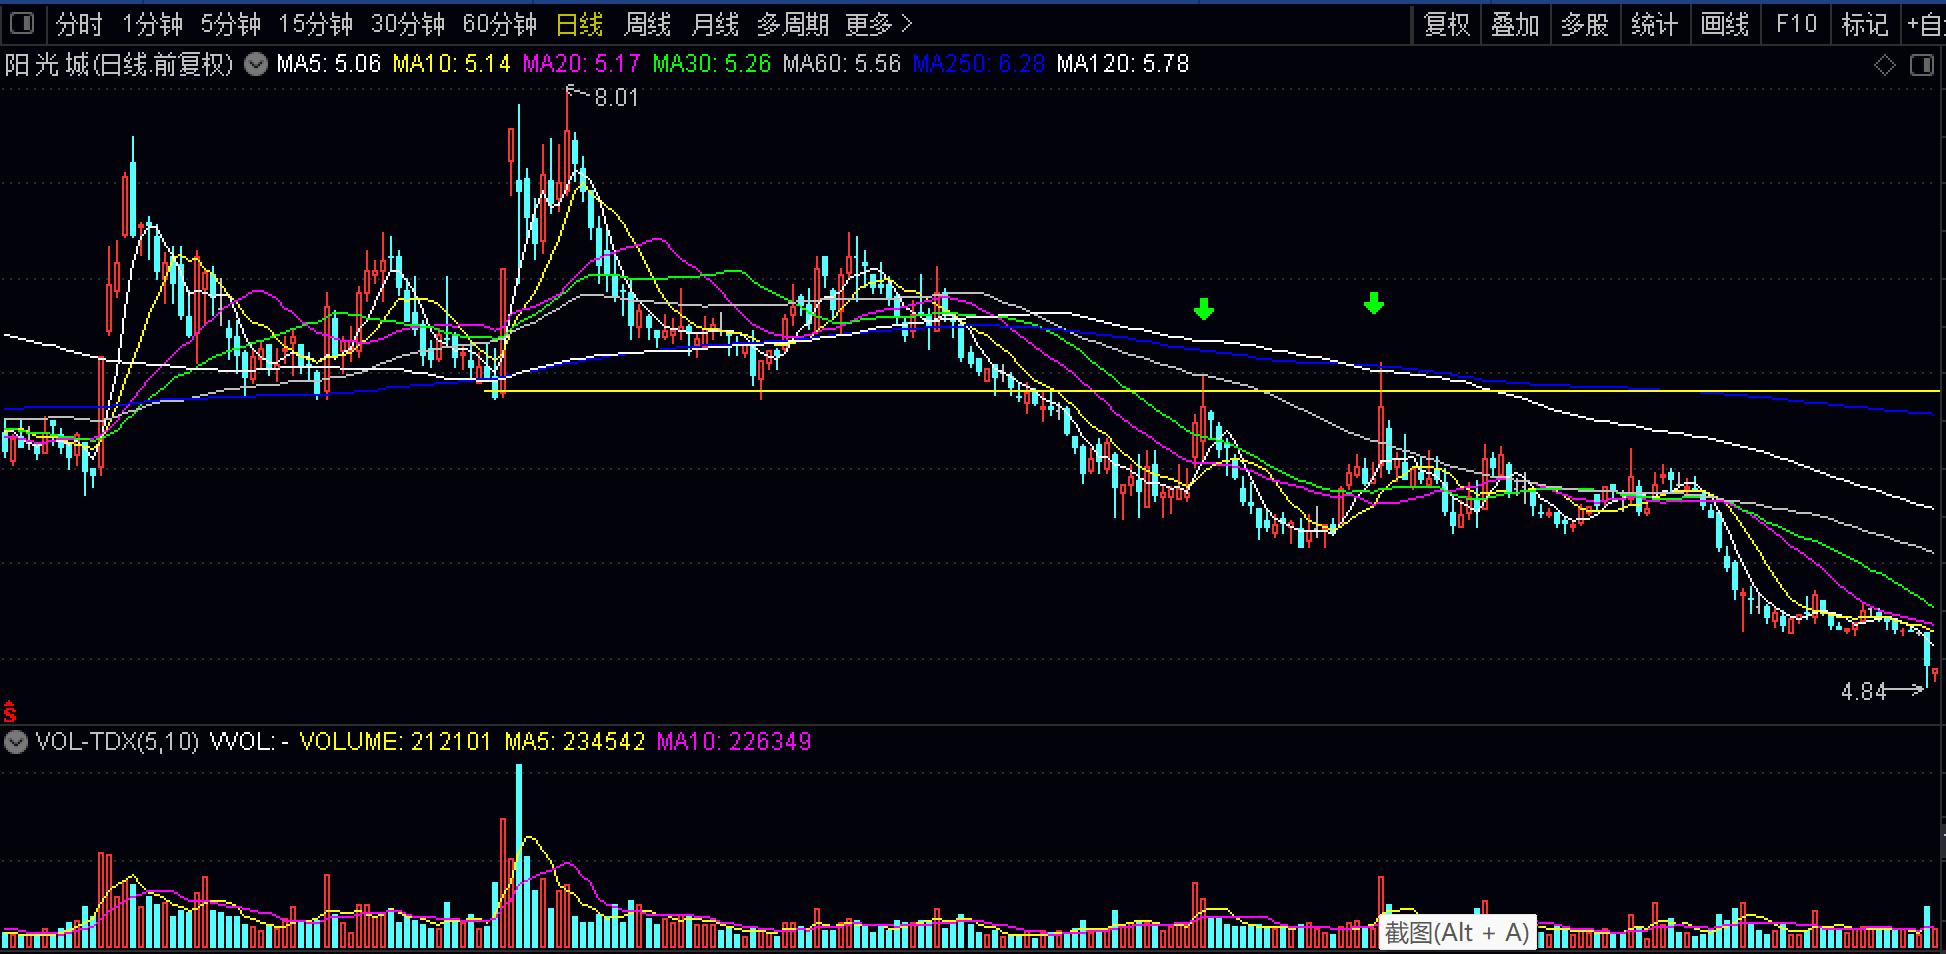
Task: Click the MA5: 5.06 label
Action: coord(329,64)
